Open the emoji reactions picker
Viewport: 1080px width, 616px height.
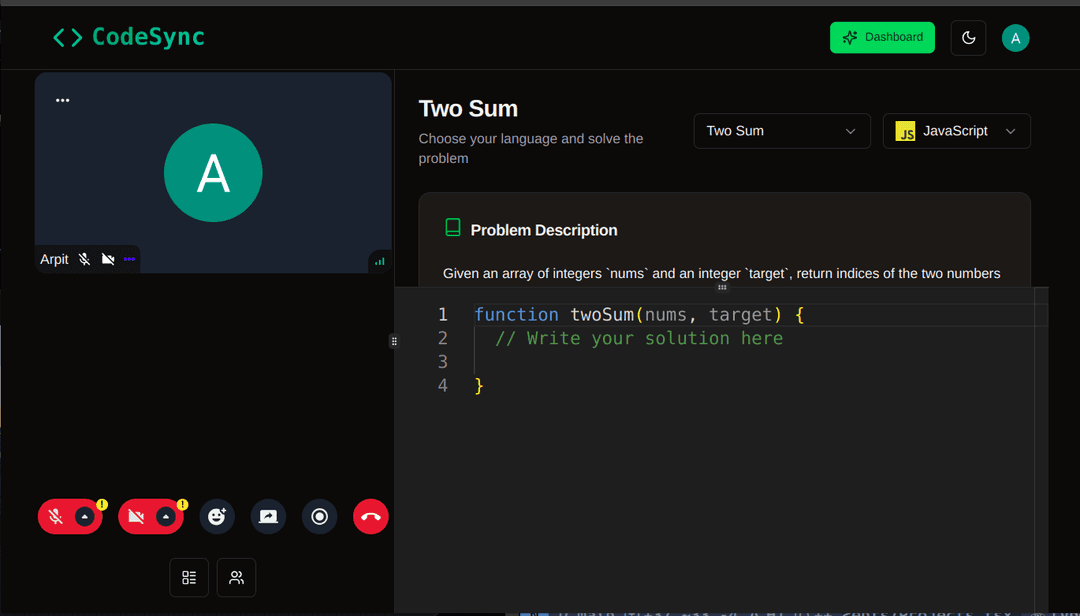pos(217,516)
